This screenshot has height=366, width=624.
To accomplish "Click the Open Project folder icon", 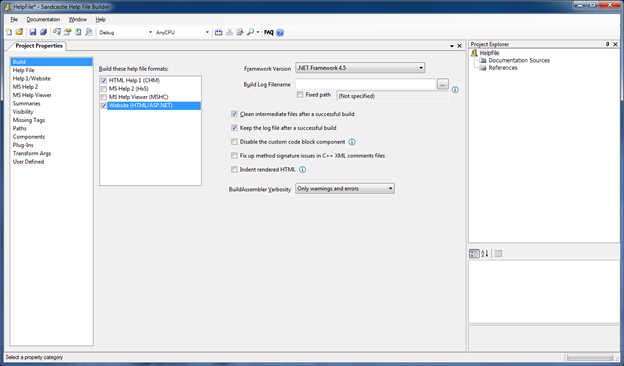I will point(19,32).
